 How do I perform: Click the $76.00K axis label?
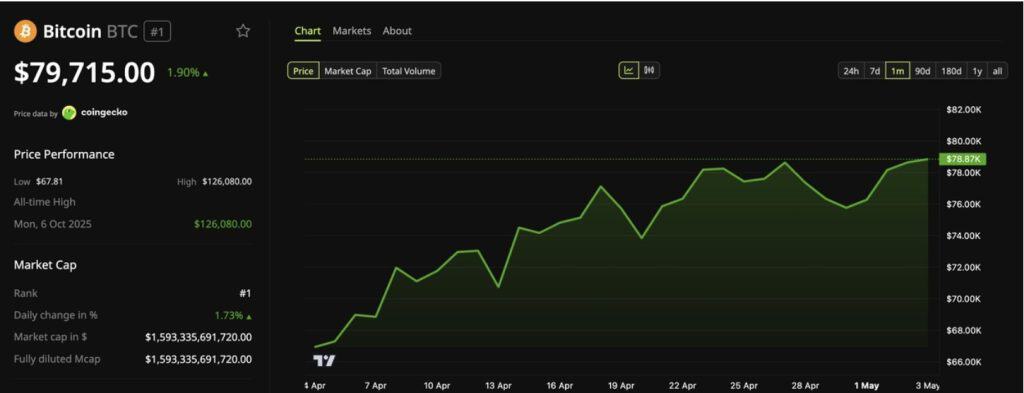coord(963,204)
